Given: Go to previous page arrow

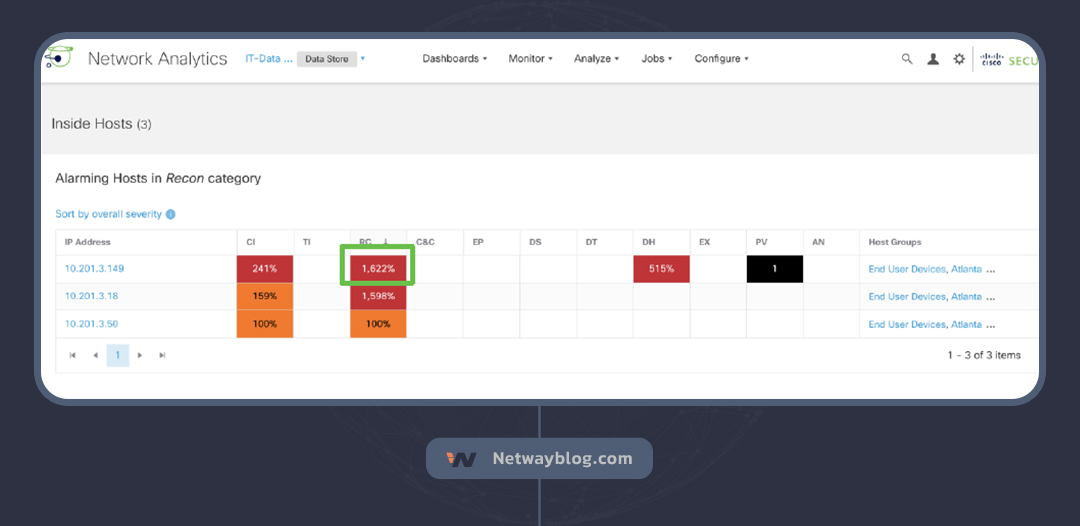Looking at the screenshot, I should [x=95, y=355].
